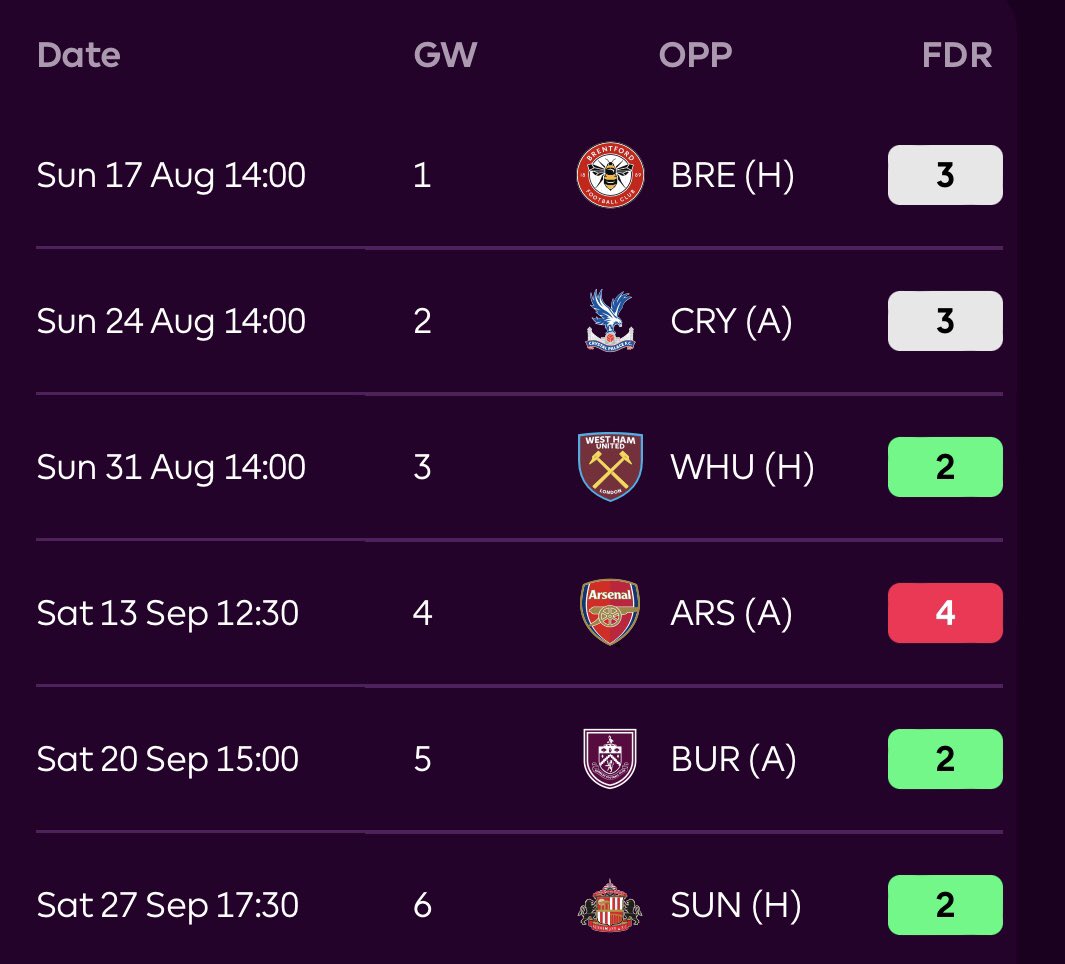Select the FDR 3 badge for Crystal Palace
This screenshot has width=1065, height=964.
pyautogui.click(x=945, y=321)
